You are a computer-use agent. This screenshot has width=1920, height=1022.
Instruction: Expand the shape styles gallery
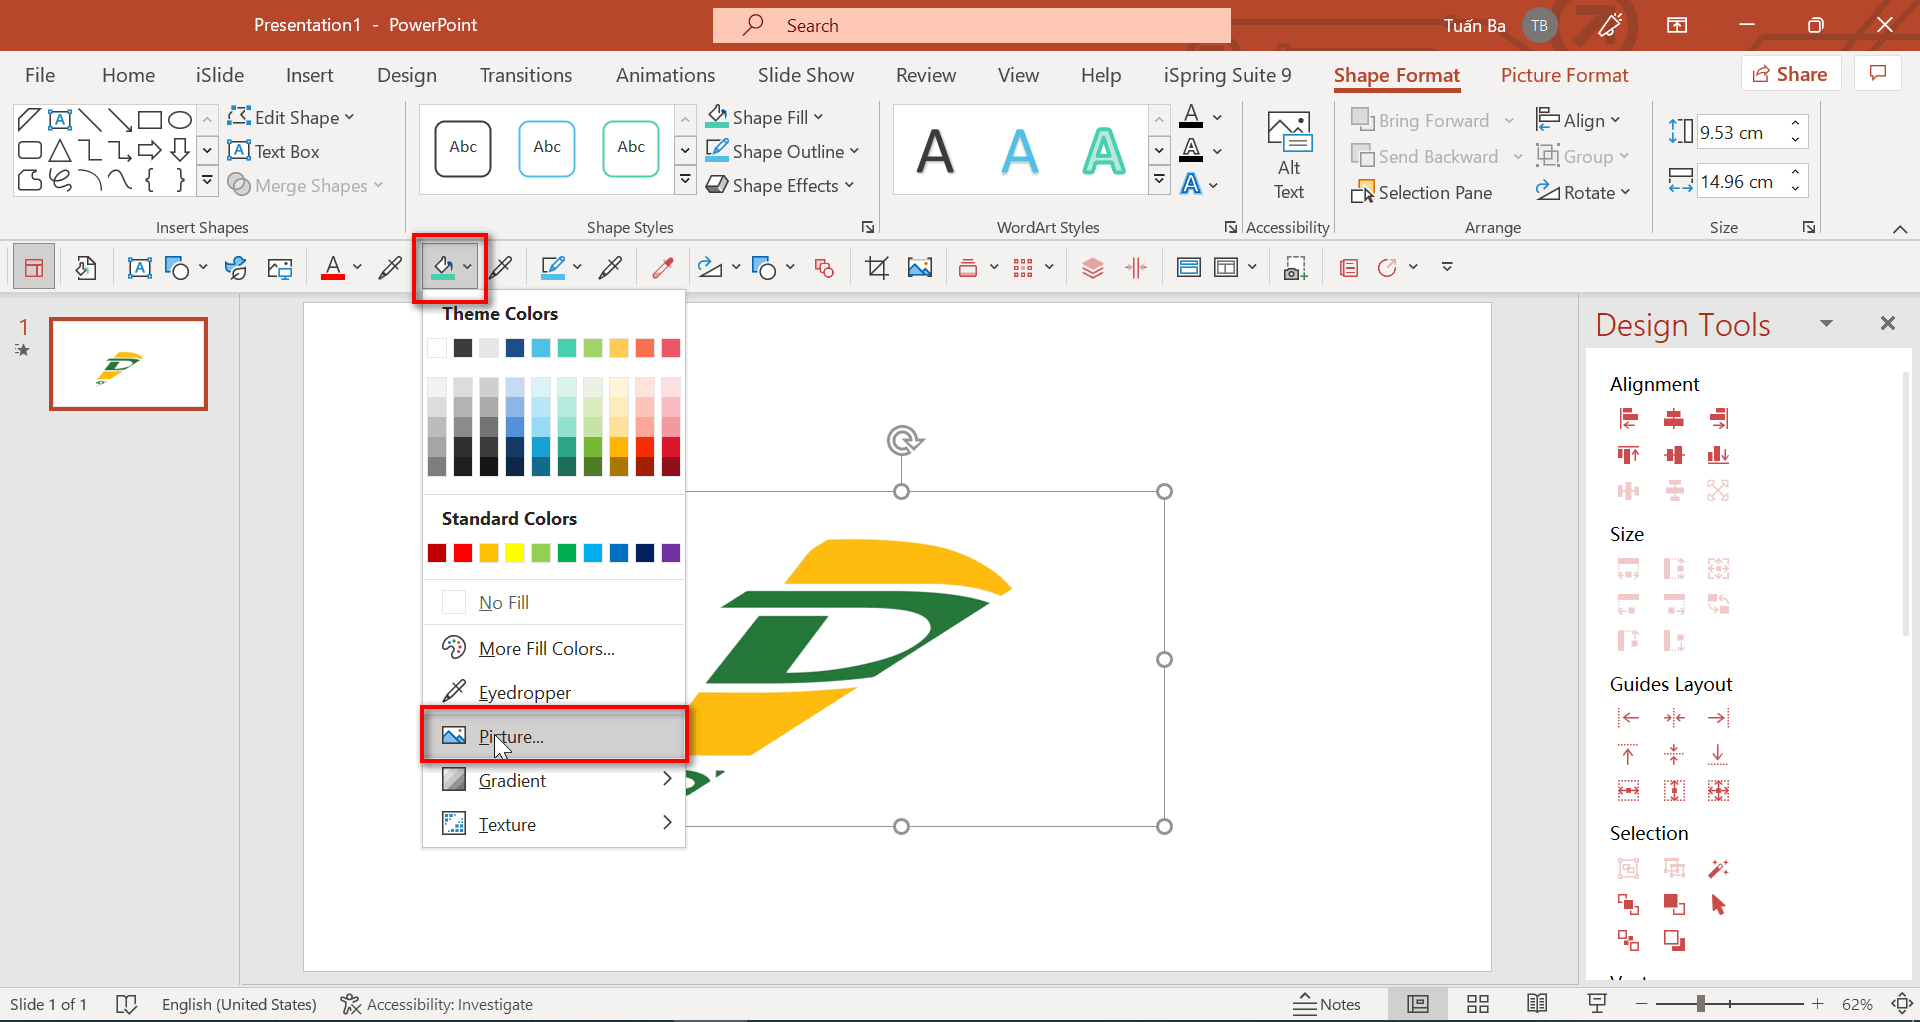685,180
